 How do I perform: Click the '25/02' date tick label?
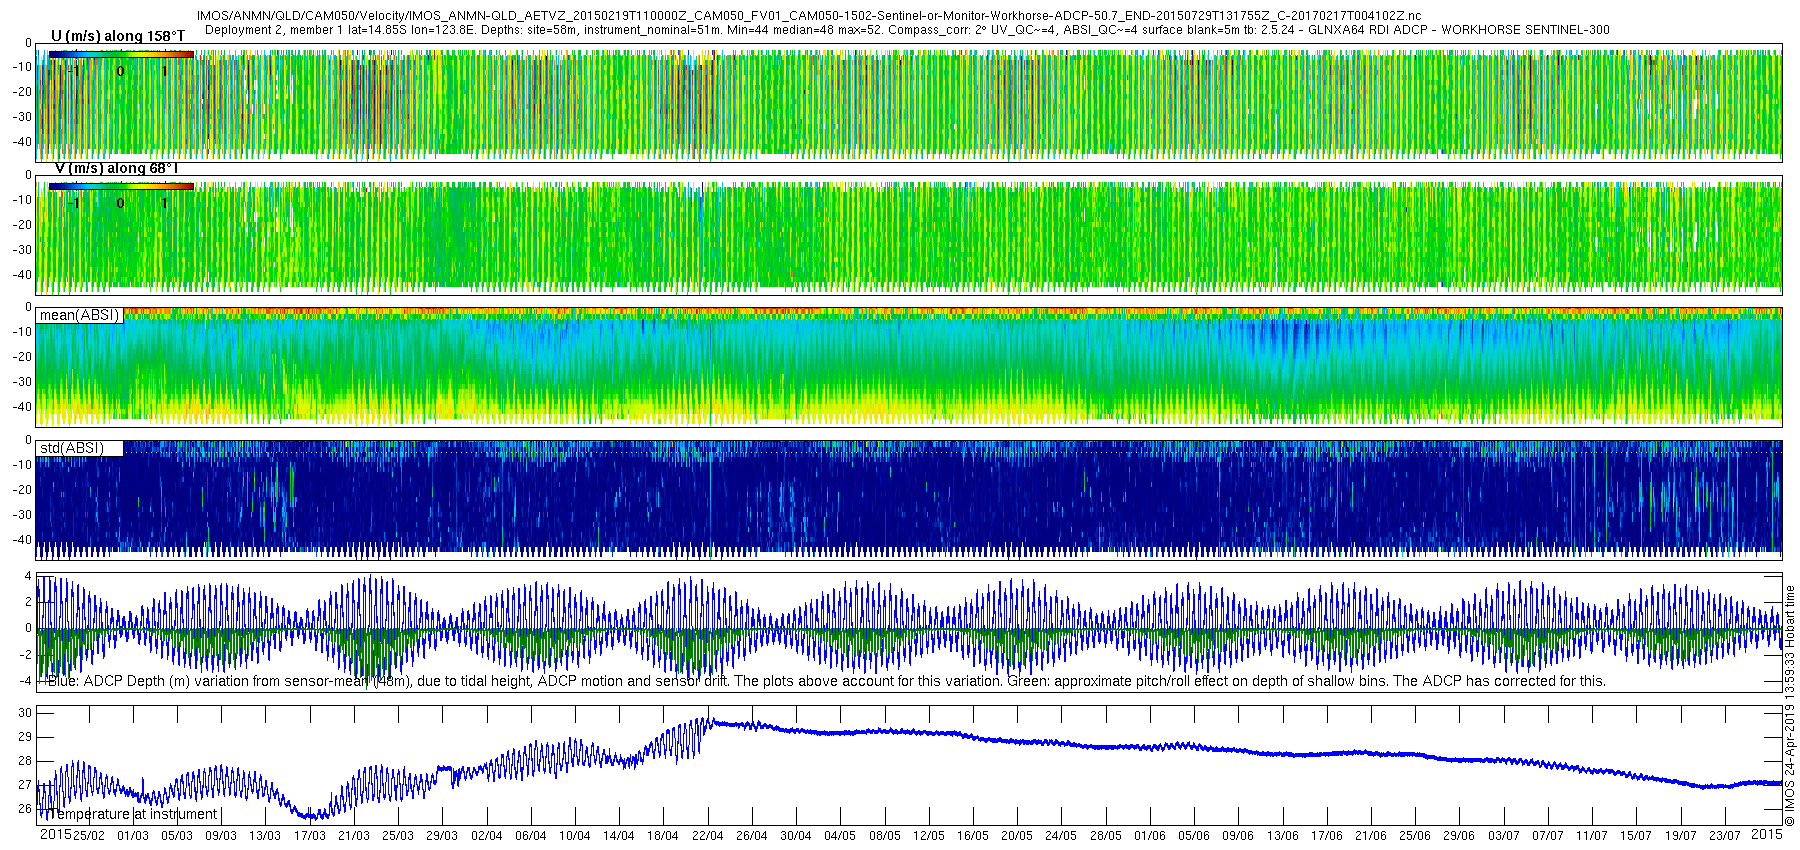(89, 835)
